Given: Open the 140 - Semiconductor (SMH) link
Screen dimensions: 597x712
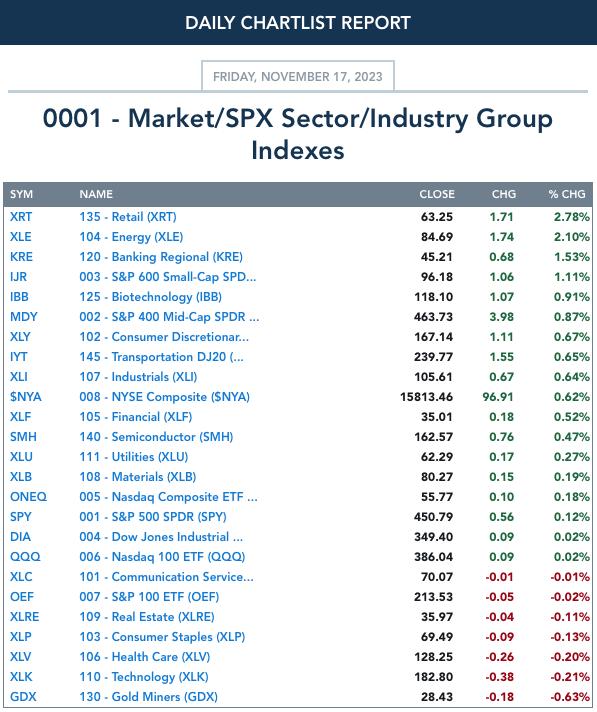Looking at the screenshot, I should click(156, 436).
